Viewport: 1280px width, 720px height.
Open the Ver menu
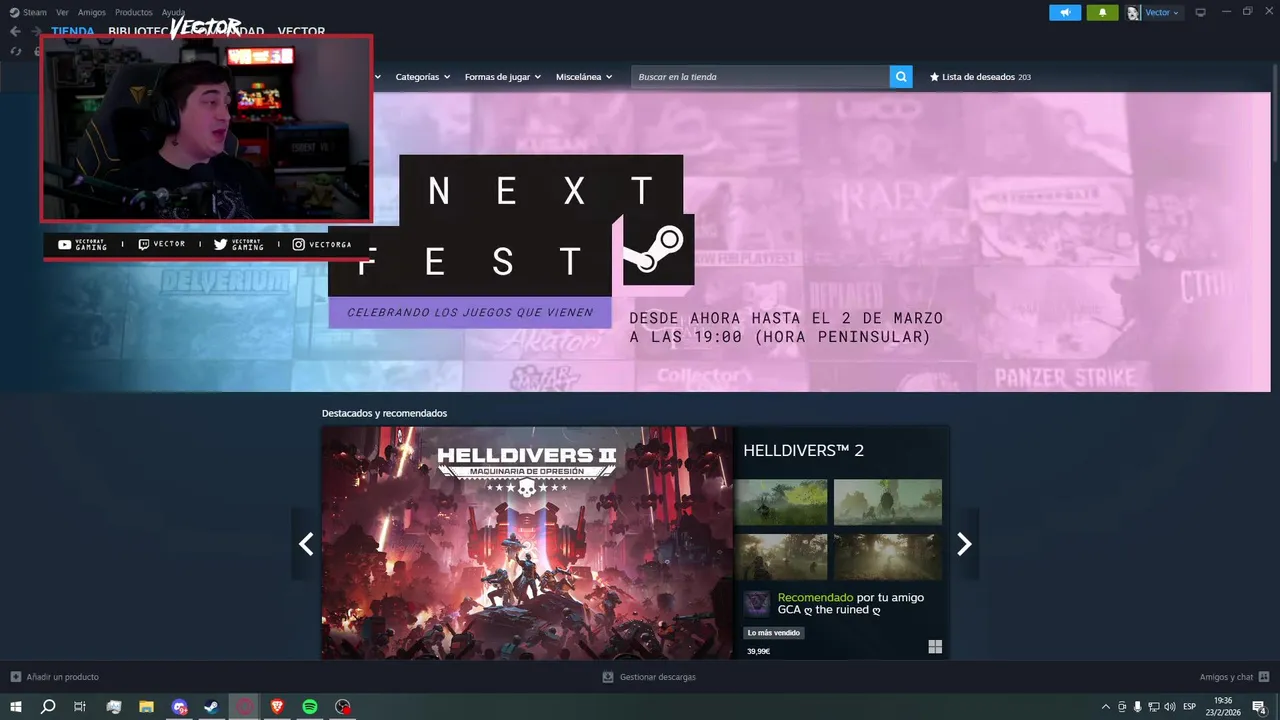[62, 12]
